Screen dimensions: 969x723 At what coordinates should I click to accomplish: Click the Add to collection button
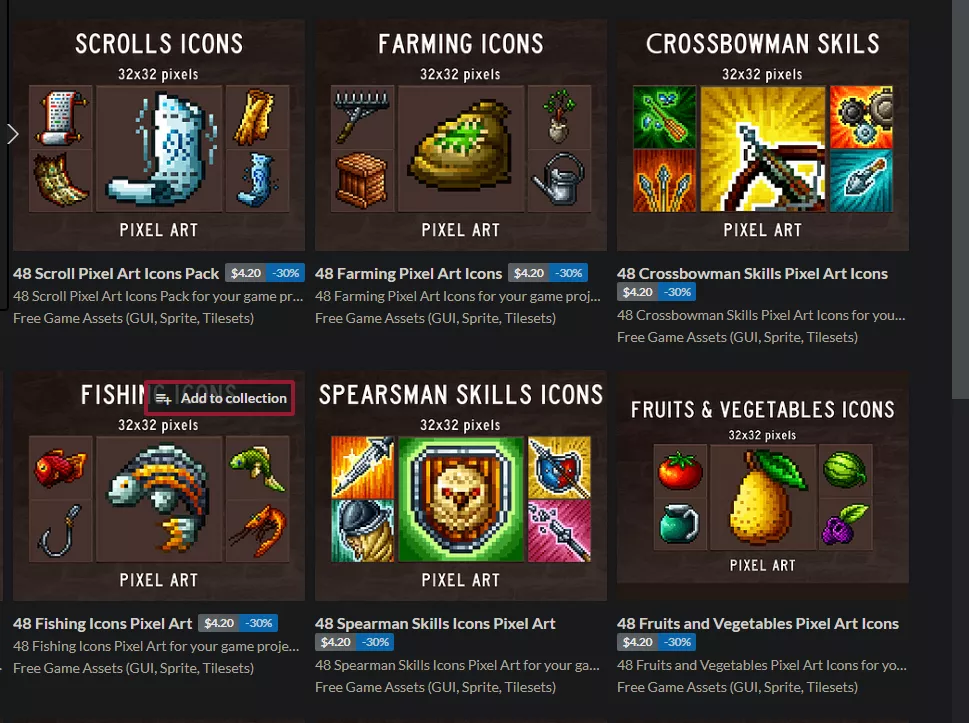[220, 398]
